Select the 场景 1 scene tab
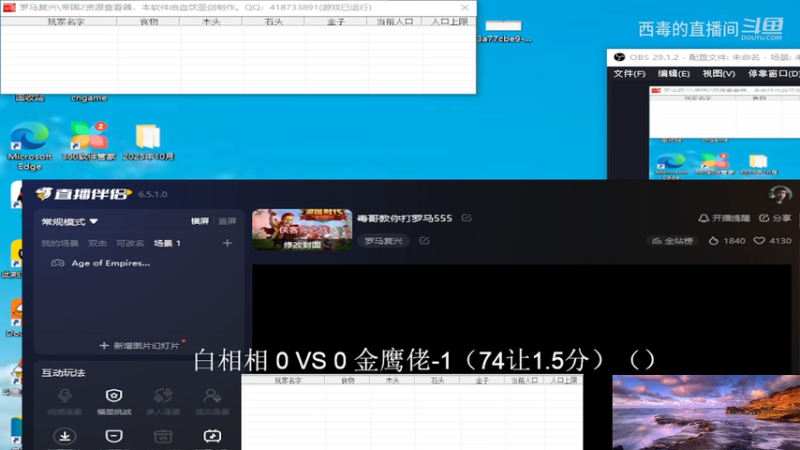Screen dimensions: 800x450 [167, 243]
